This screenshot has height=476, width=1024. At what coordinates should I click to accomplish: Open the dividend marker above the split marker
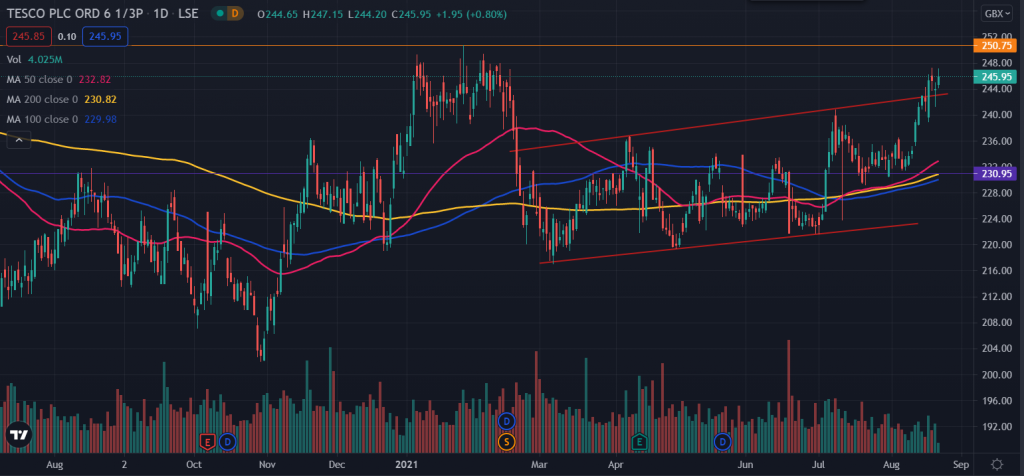point(507,421)
